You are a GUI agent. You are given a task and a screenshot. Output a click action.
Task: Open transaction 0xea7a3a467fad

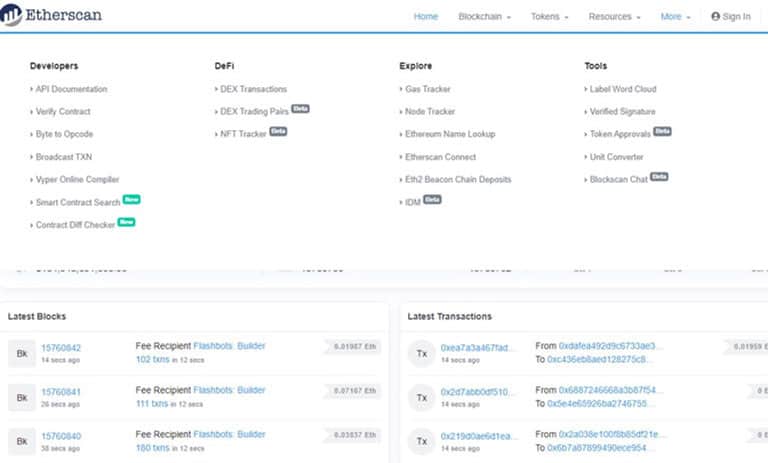tap(477, 348)
